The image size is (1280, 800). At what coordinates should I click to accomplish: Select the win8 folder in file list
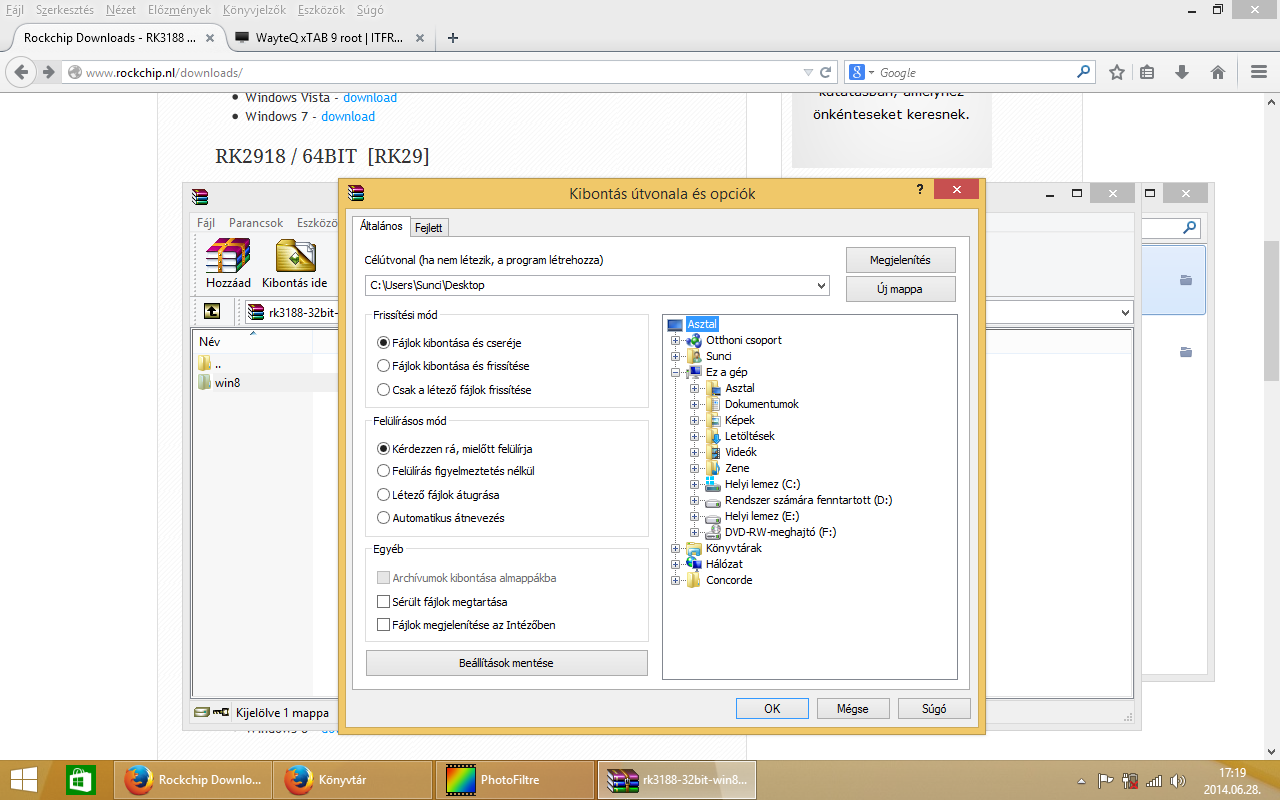click(x=227, y=382)
